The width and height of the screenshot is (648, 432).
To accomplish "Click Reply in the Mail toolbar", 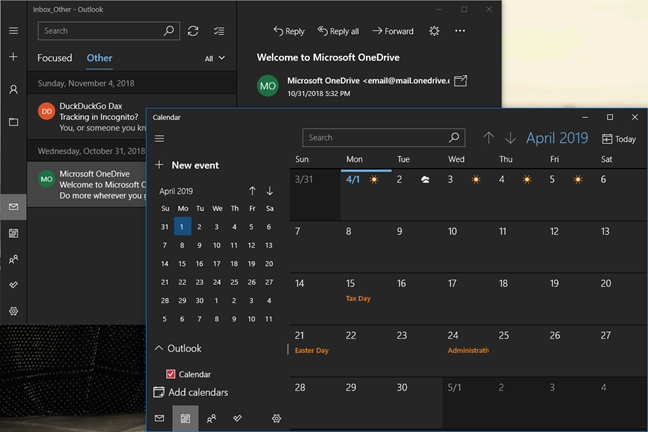I will 288,31.
